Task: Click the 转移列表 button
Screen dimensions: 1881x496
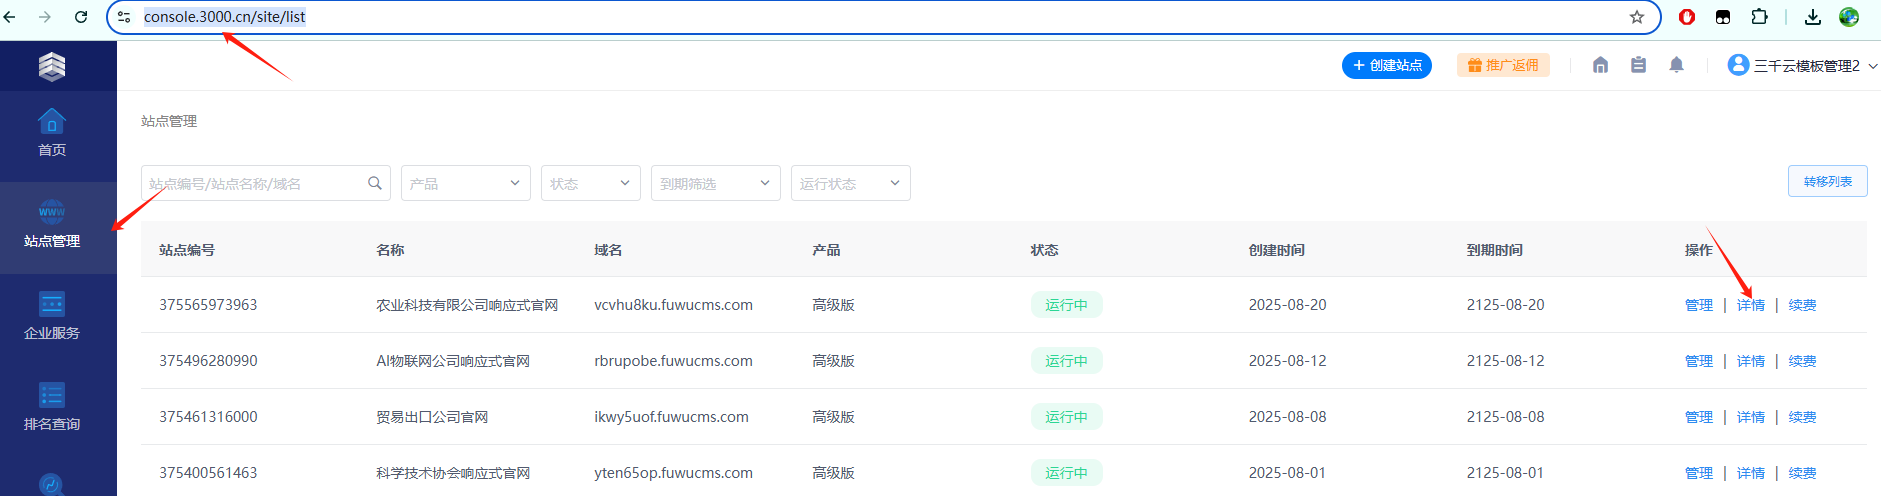Action: (x=1828, y=182)
